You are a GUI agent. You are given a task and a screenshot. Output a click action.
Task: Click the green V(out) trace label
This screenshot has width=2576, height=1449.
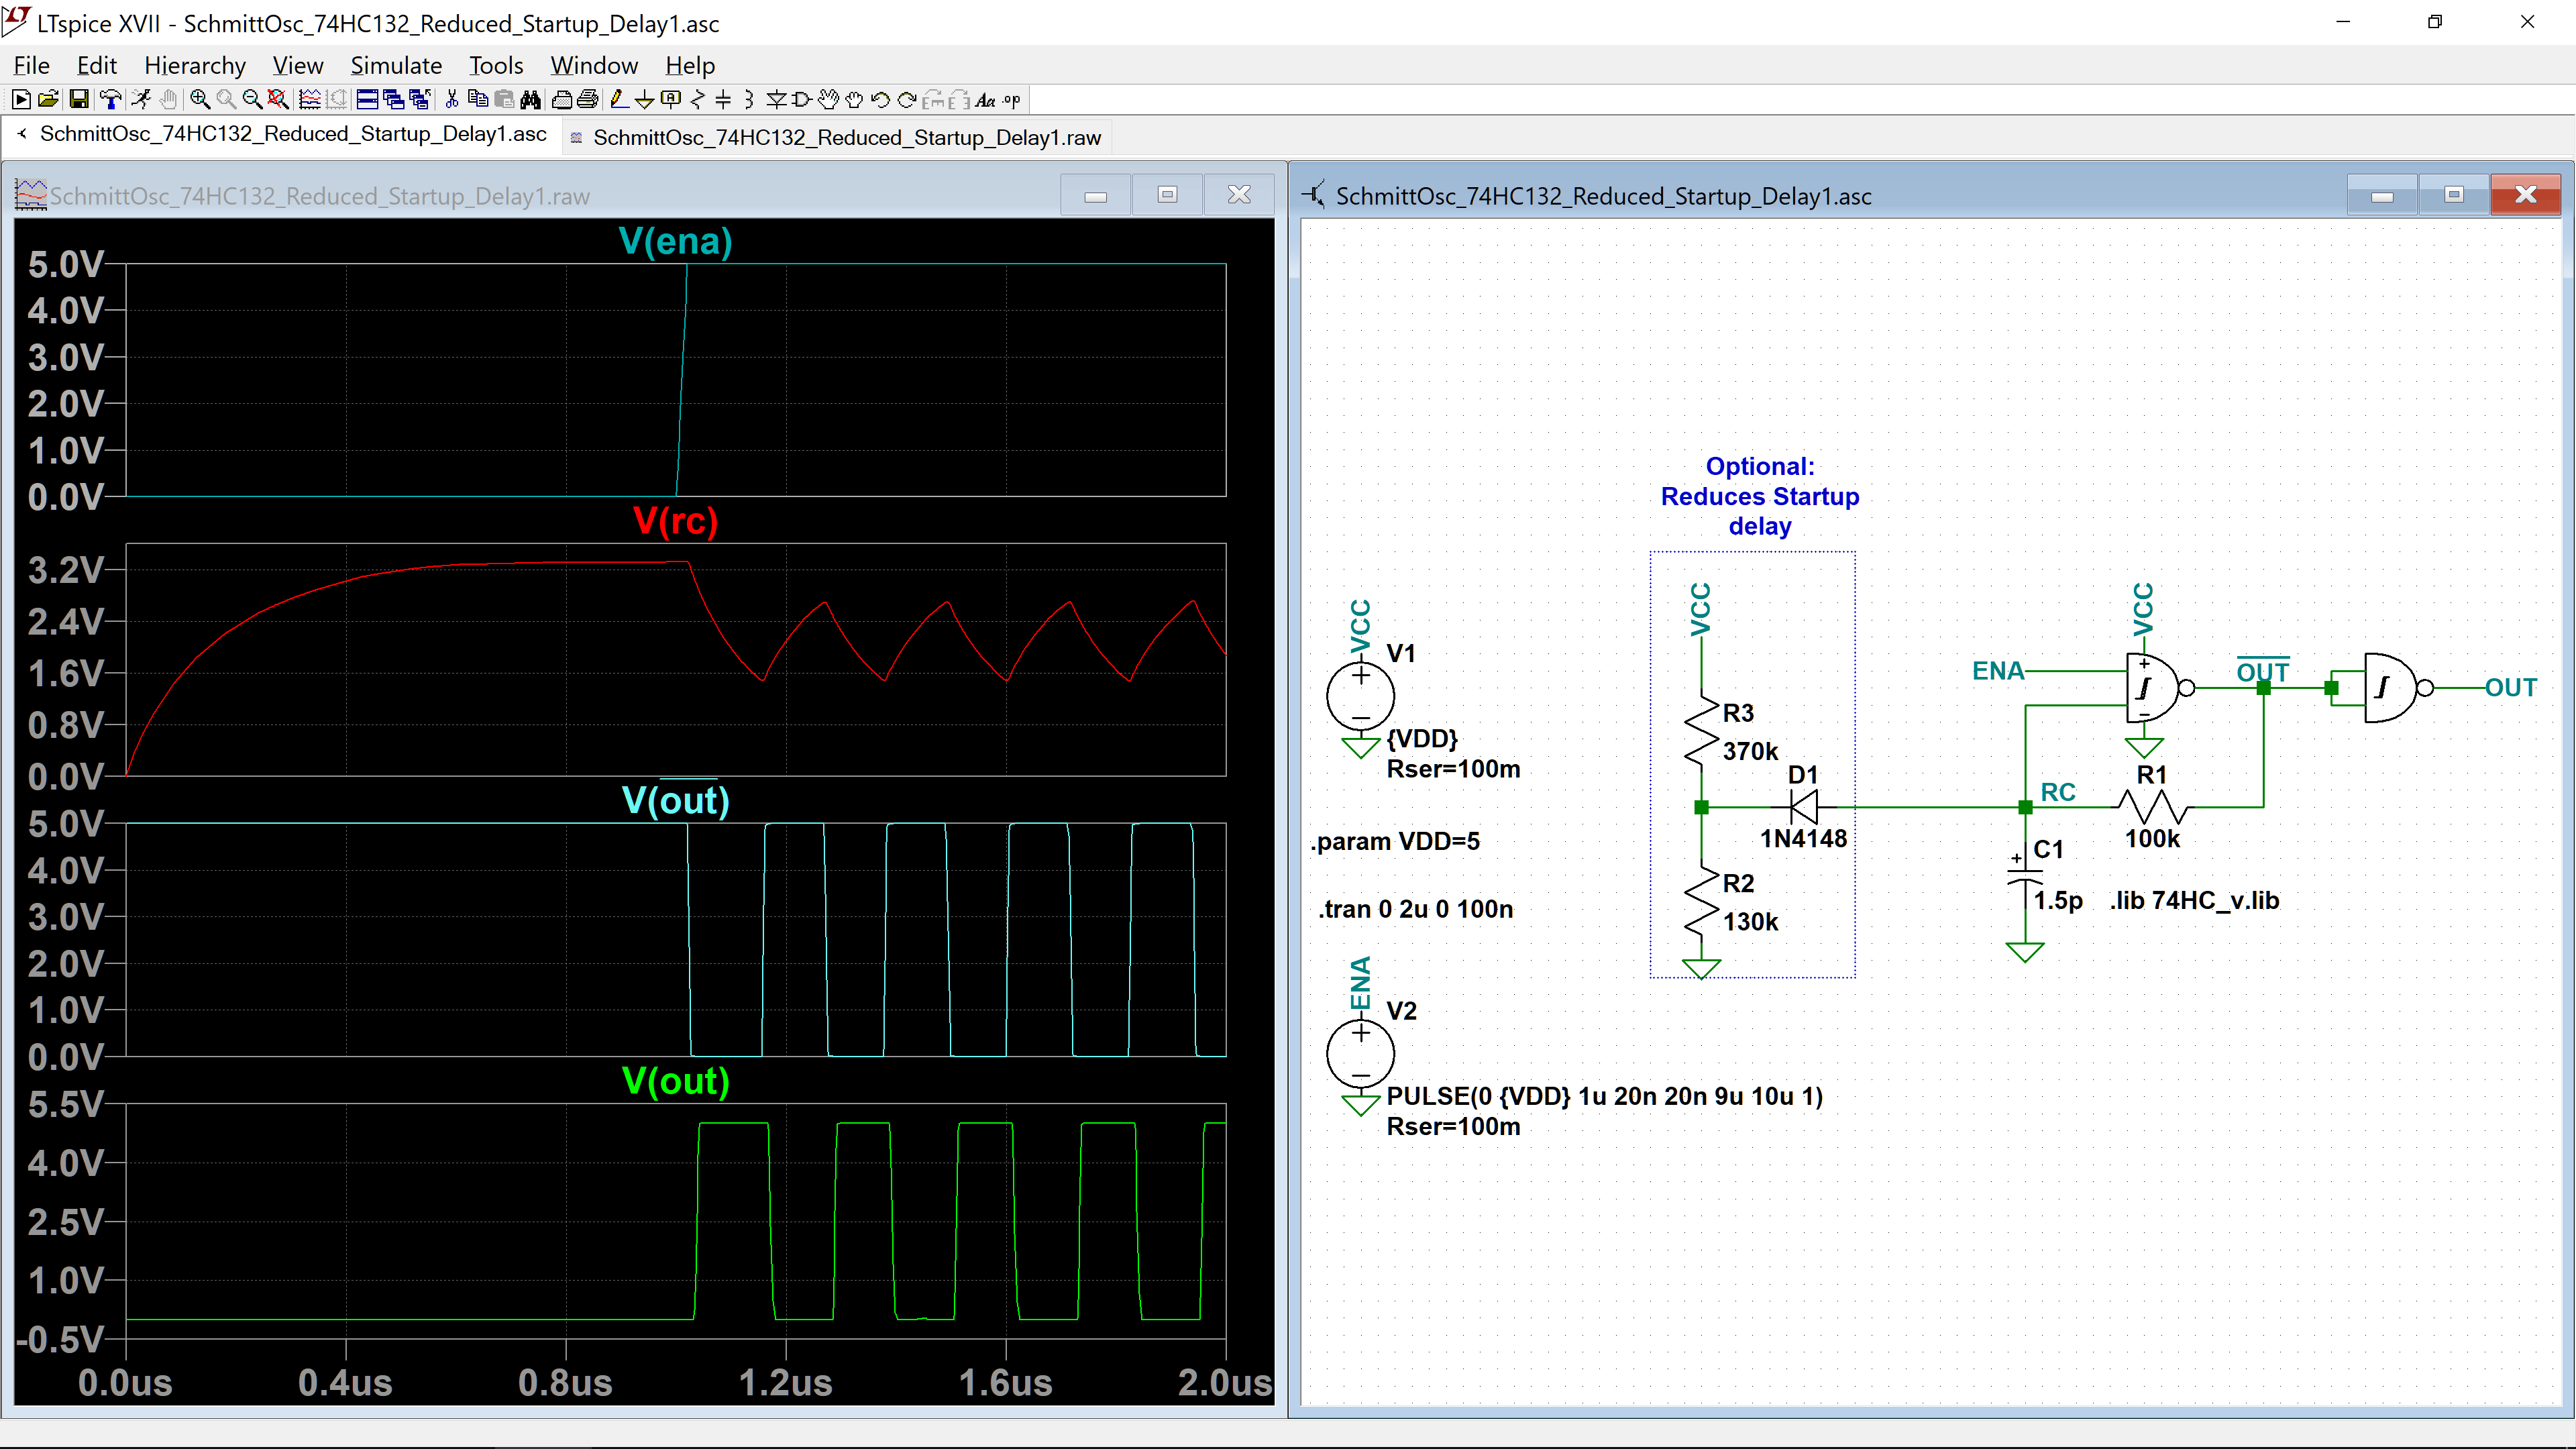tap(675, 1081)
